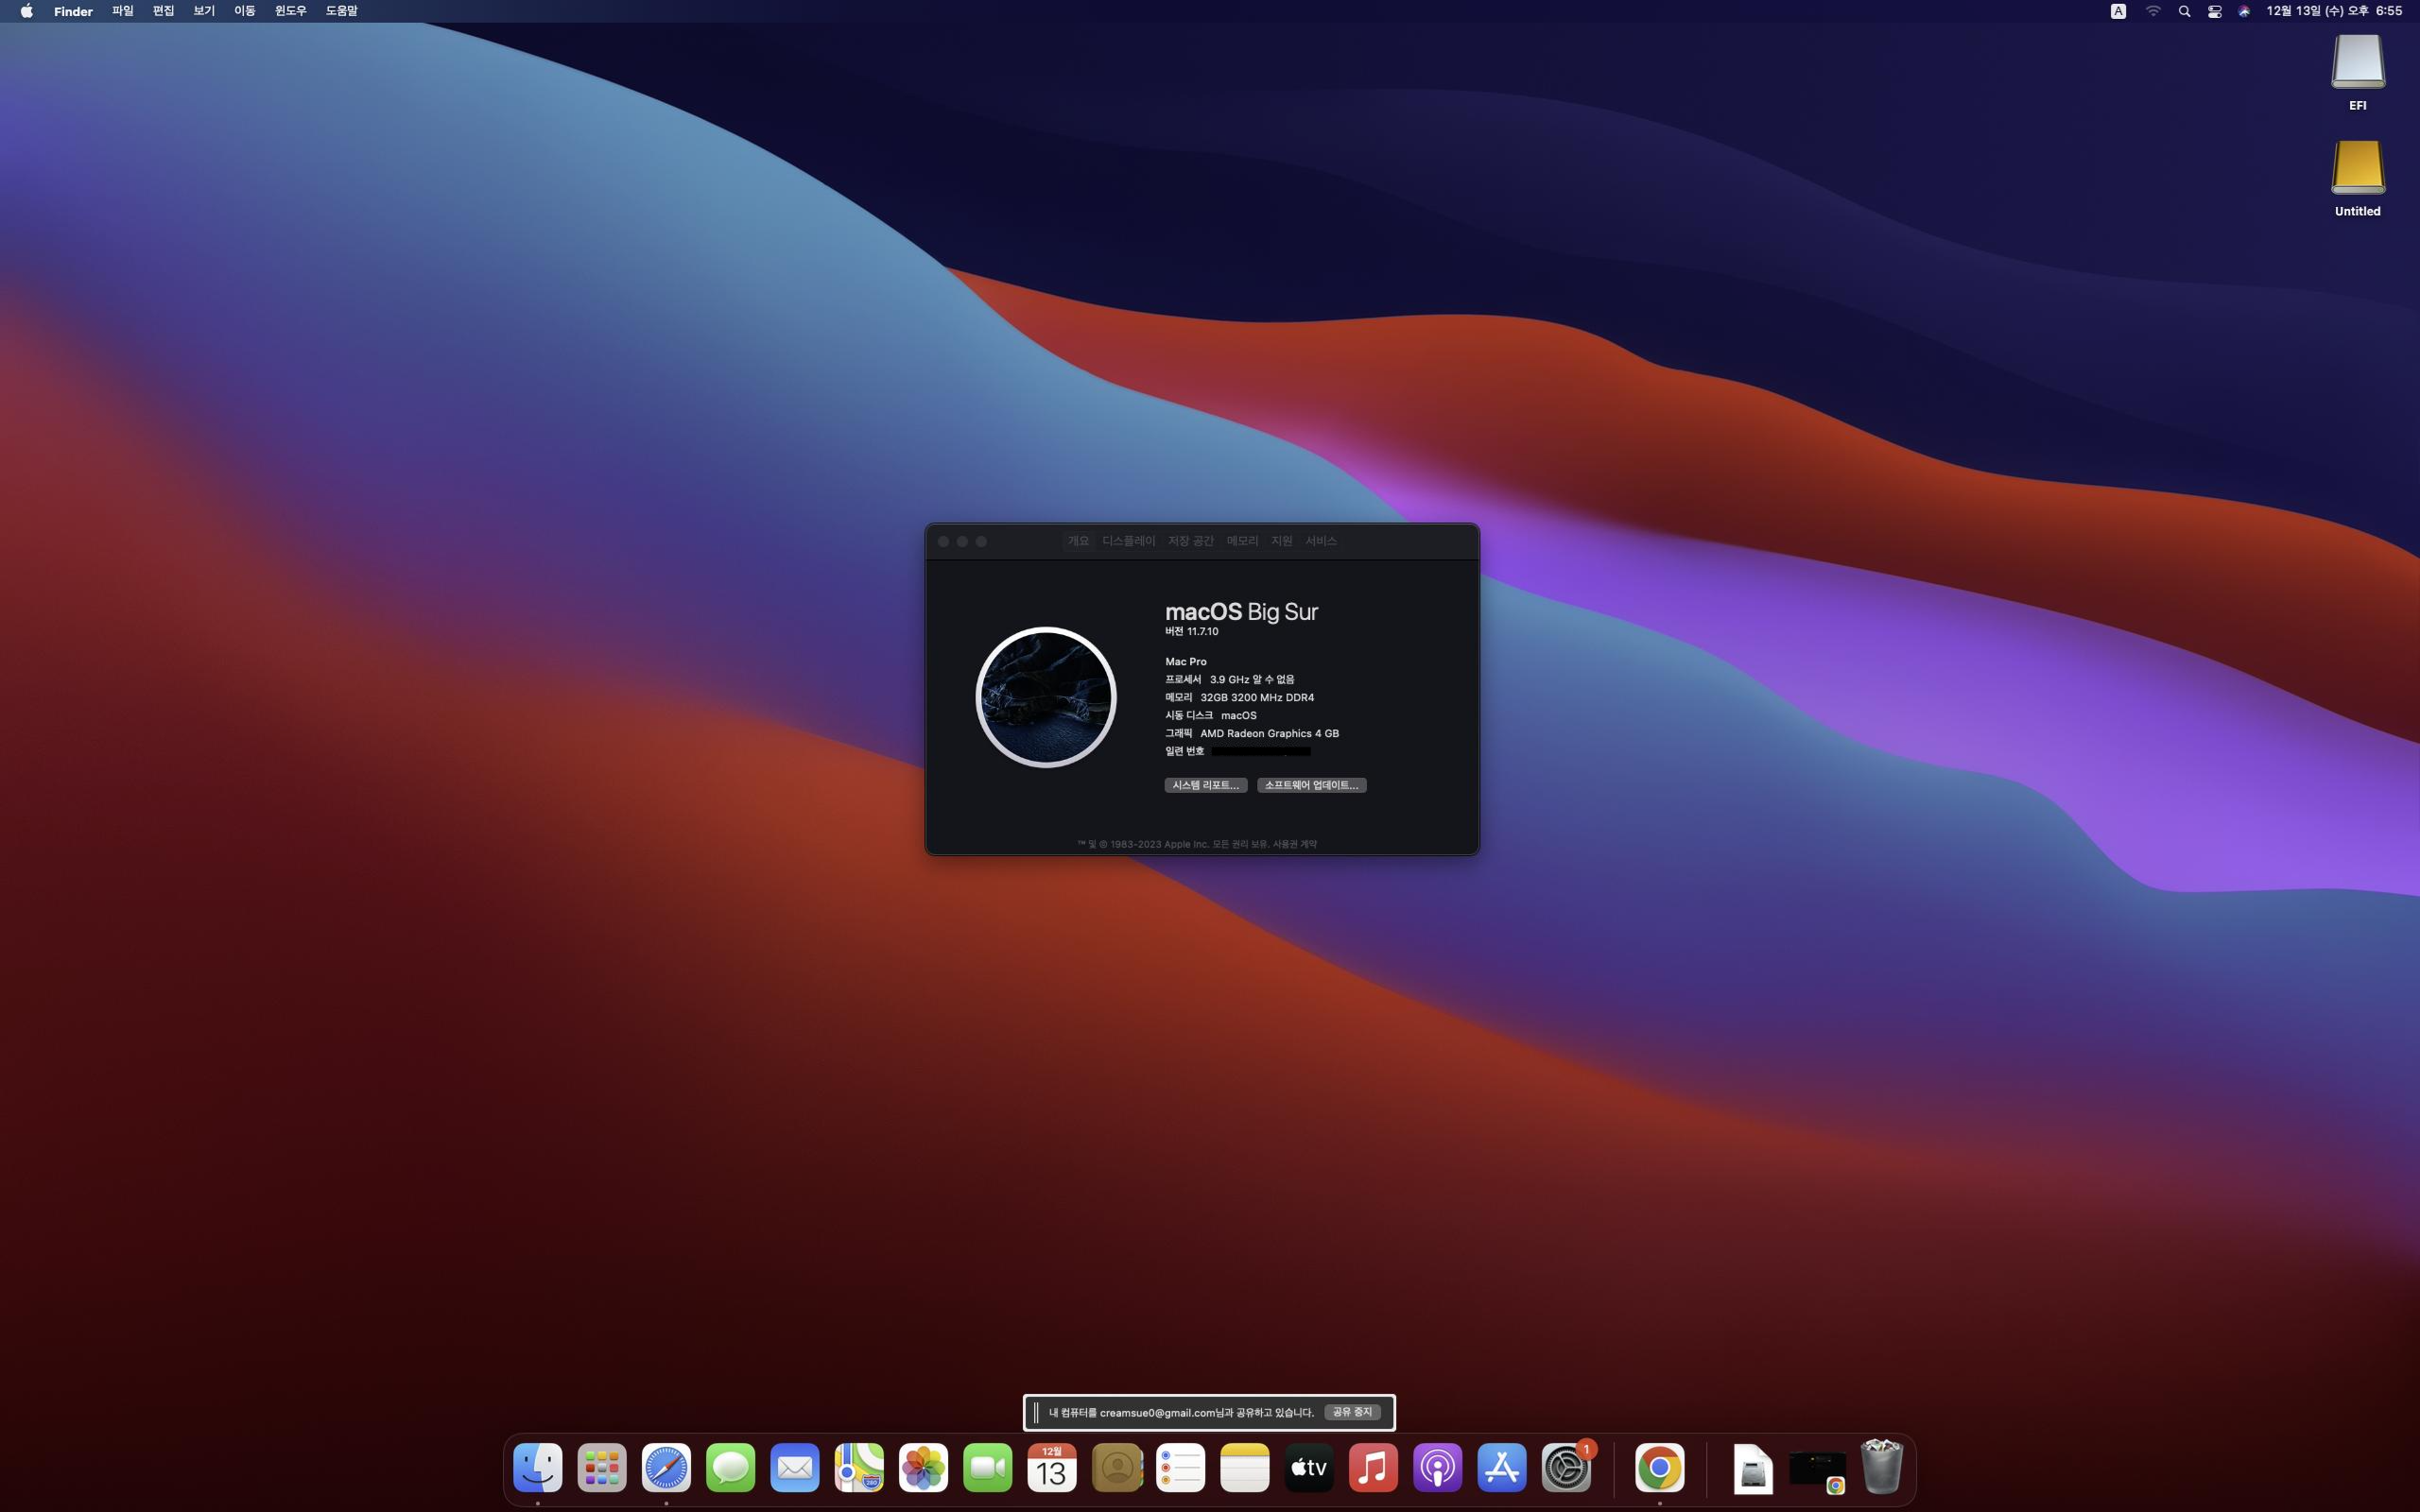This screenshot has height=1512, width=2420.
Task: Open System Preferences with update badge
Action: coord(1566,1468)
